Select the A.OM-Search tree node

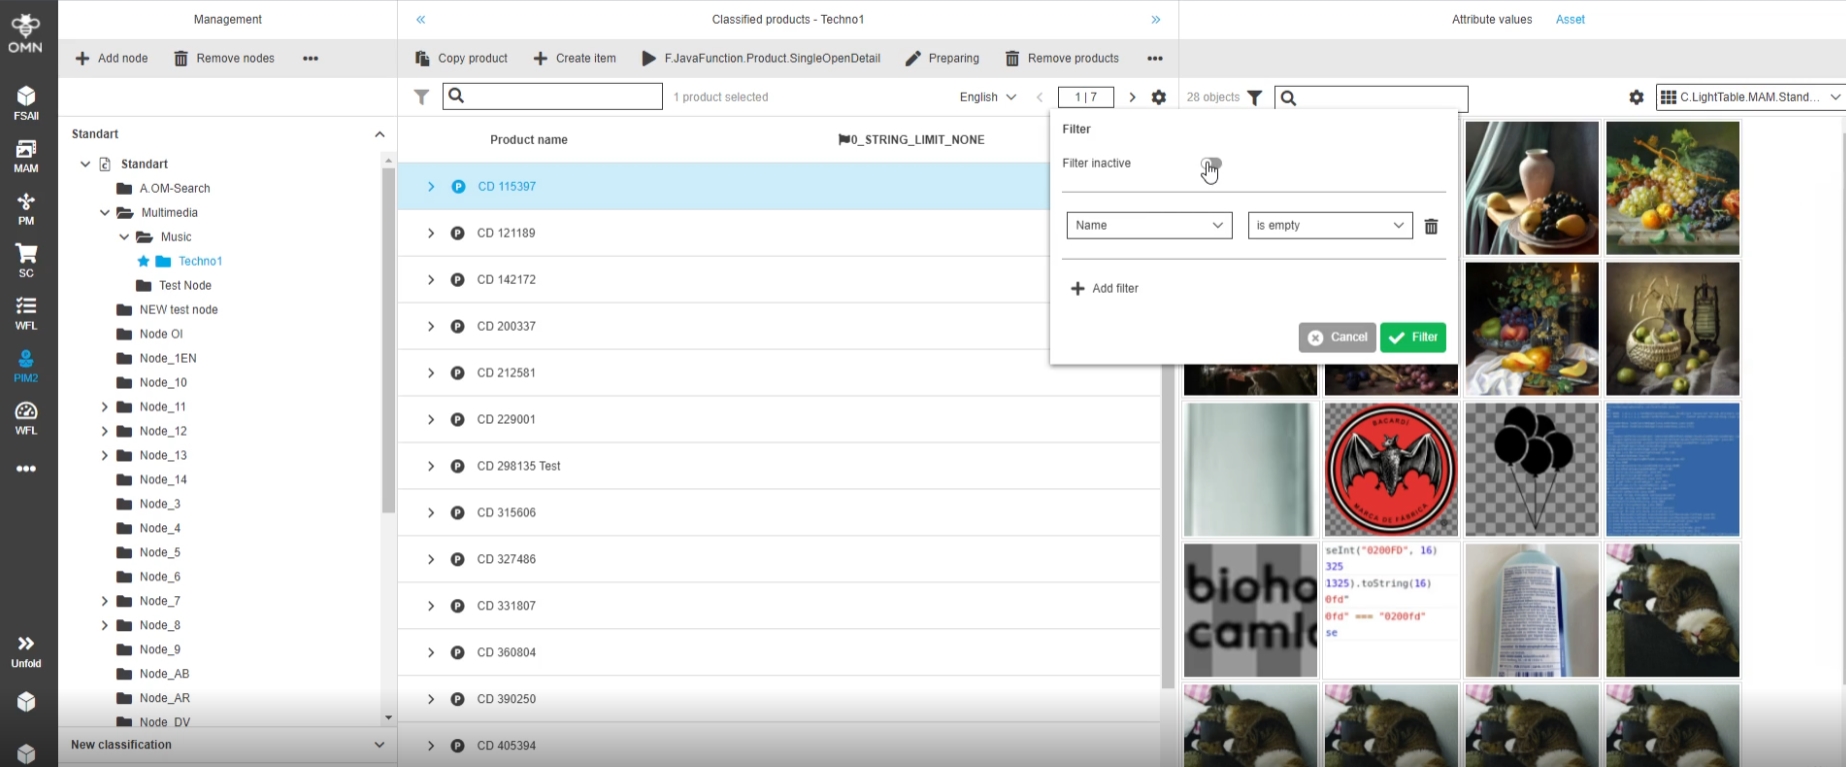(175, 188)
